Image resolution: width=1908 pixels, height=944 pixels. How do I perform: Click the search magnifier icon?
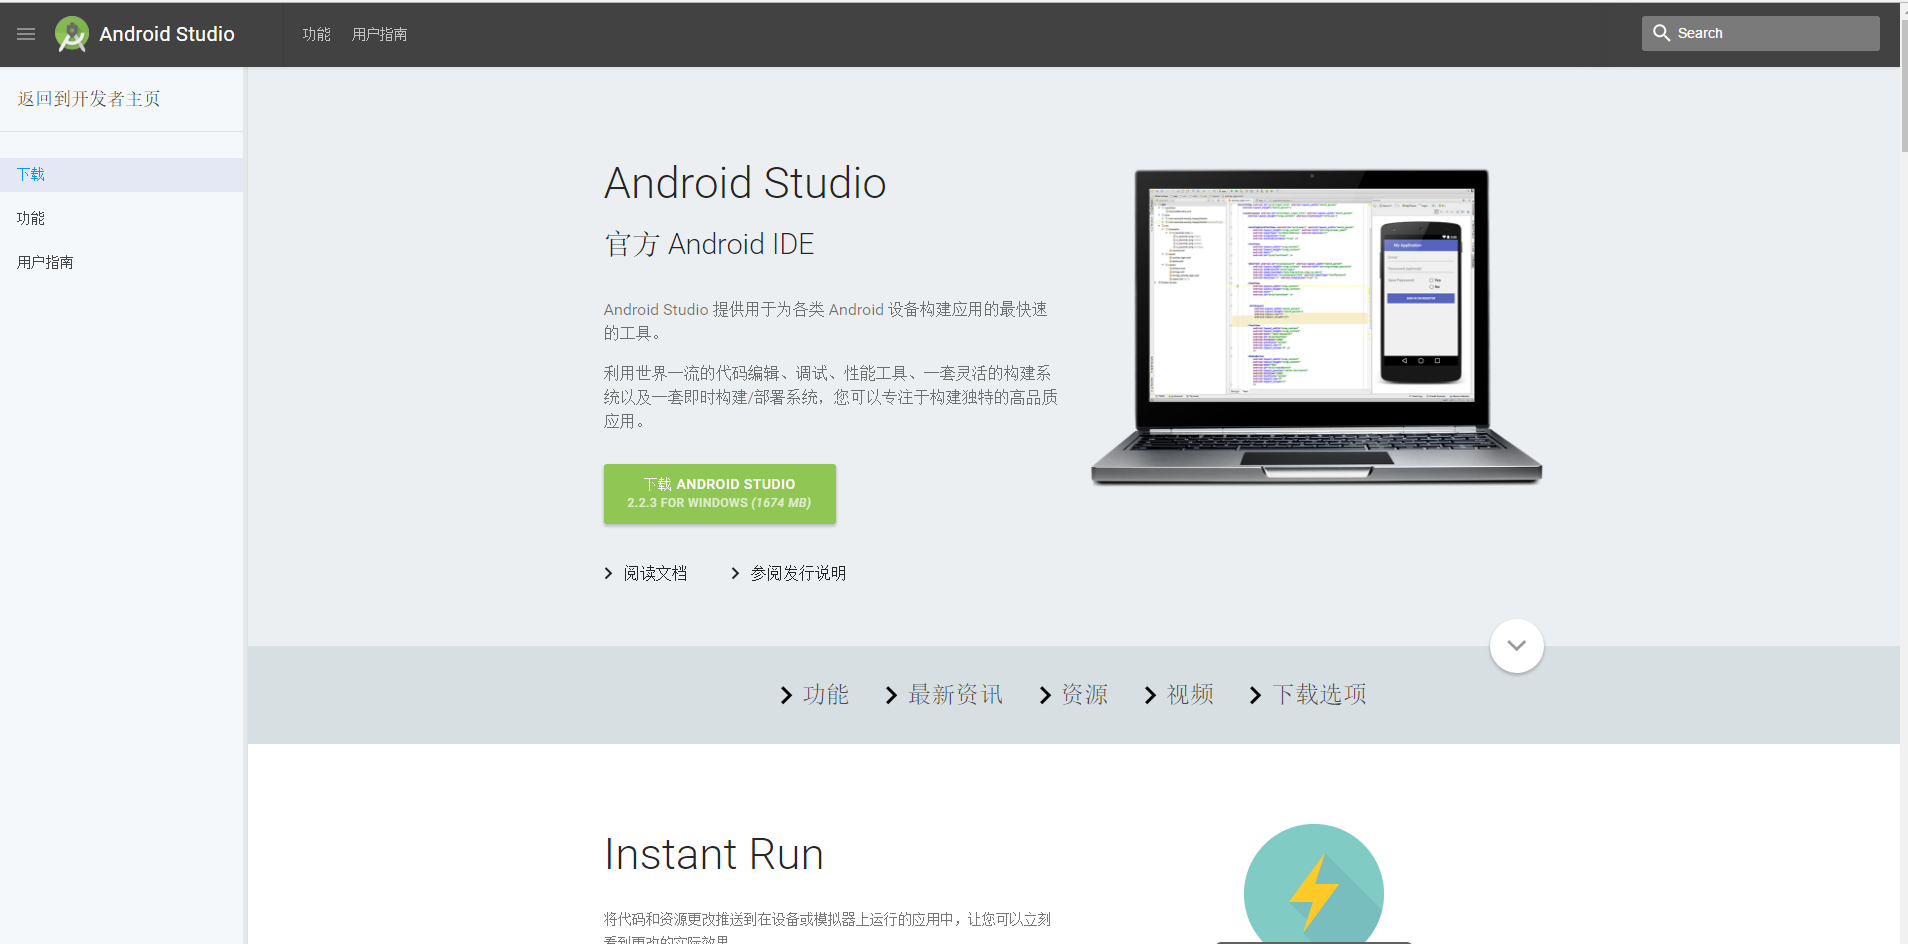1661,33
